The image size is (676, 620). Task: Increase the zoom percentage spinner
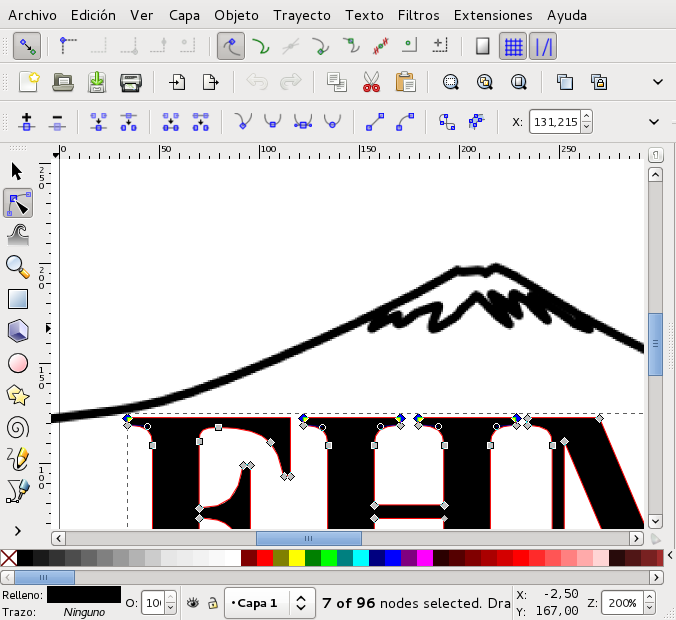(x=649, y=598)
